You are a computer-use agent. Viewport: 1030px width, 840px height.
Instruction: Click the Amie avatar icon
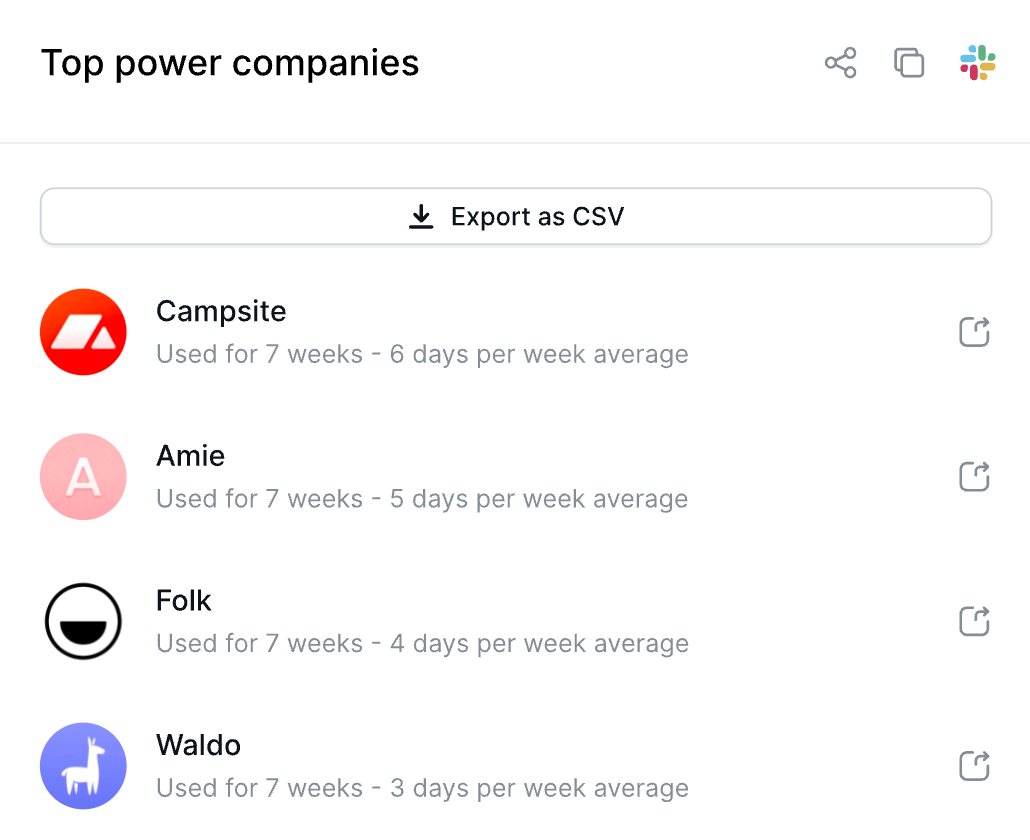[x=83, y=476]
